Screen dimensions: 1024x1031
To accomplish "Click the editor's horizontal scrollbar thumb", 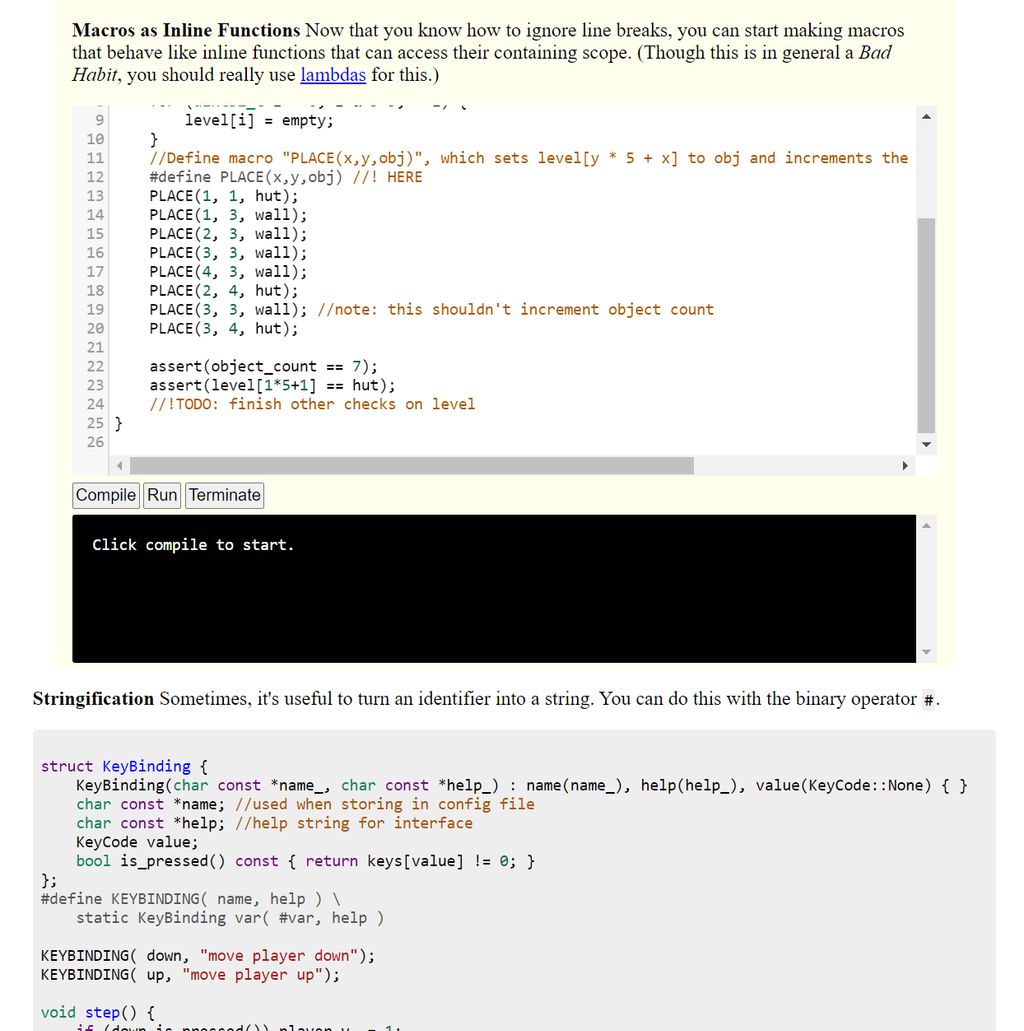I will point(410,466).
